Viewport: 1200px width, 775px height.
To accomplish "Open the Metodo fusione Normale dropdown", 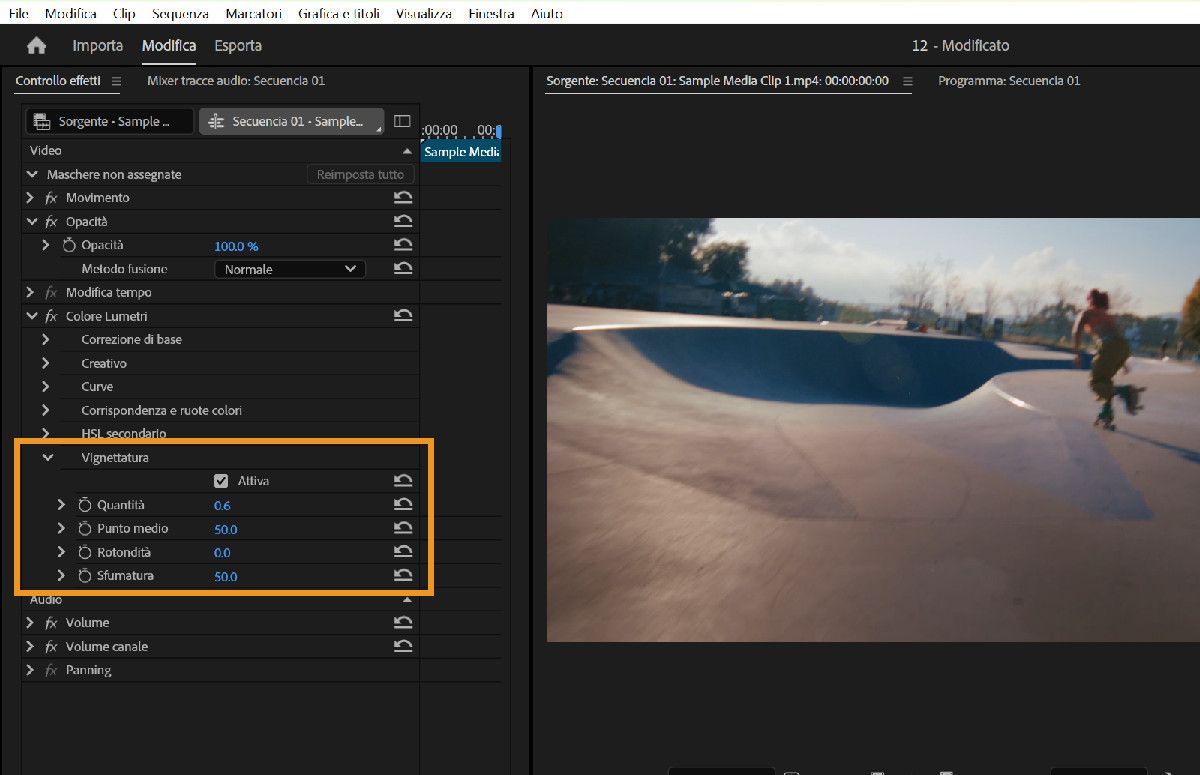I will coord(290,269).
